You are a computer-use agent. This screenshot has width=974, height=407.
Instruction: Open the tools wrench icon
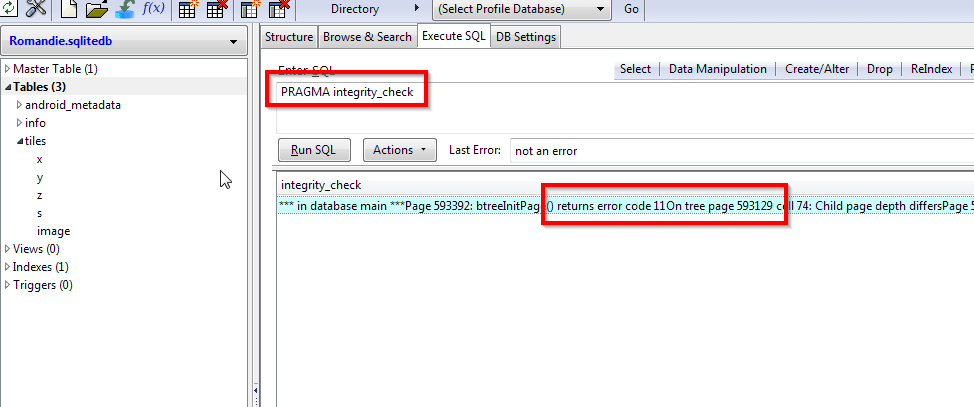click(x=36, y=9)
